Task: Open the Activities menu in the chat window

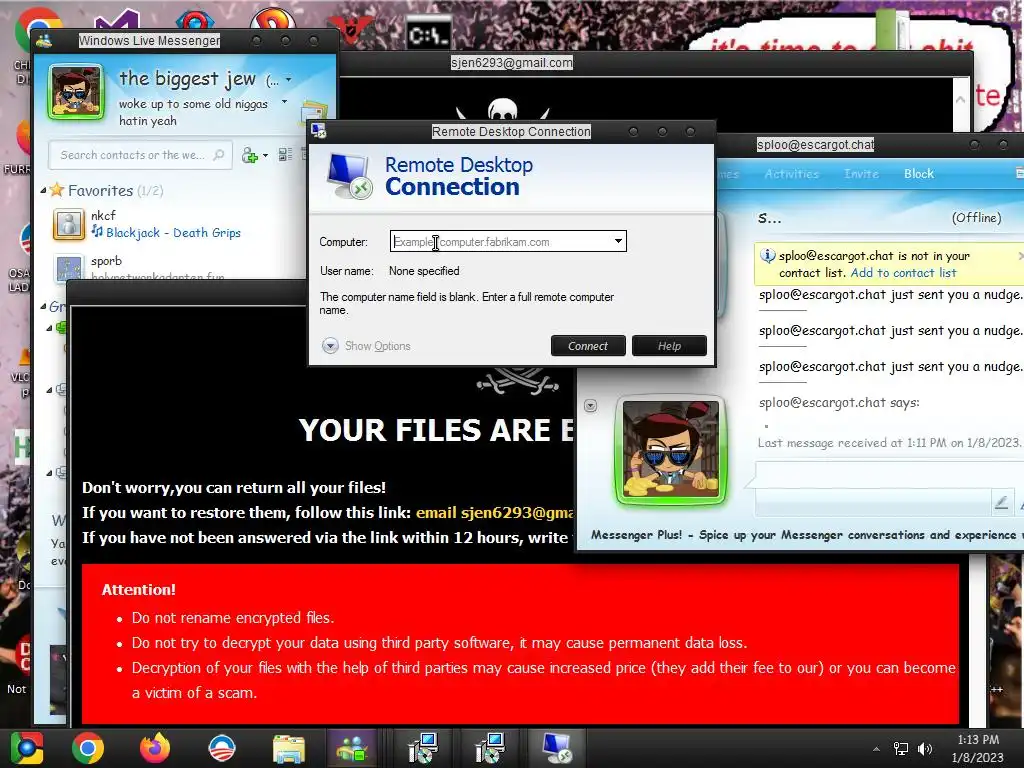Action: [792, 174]
